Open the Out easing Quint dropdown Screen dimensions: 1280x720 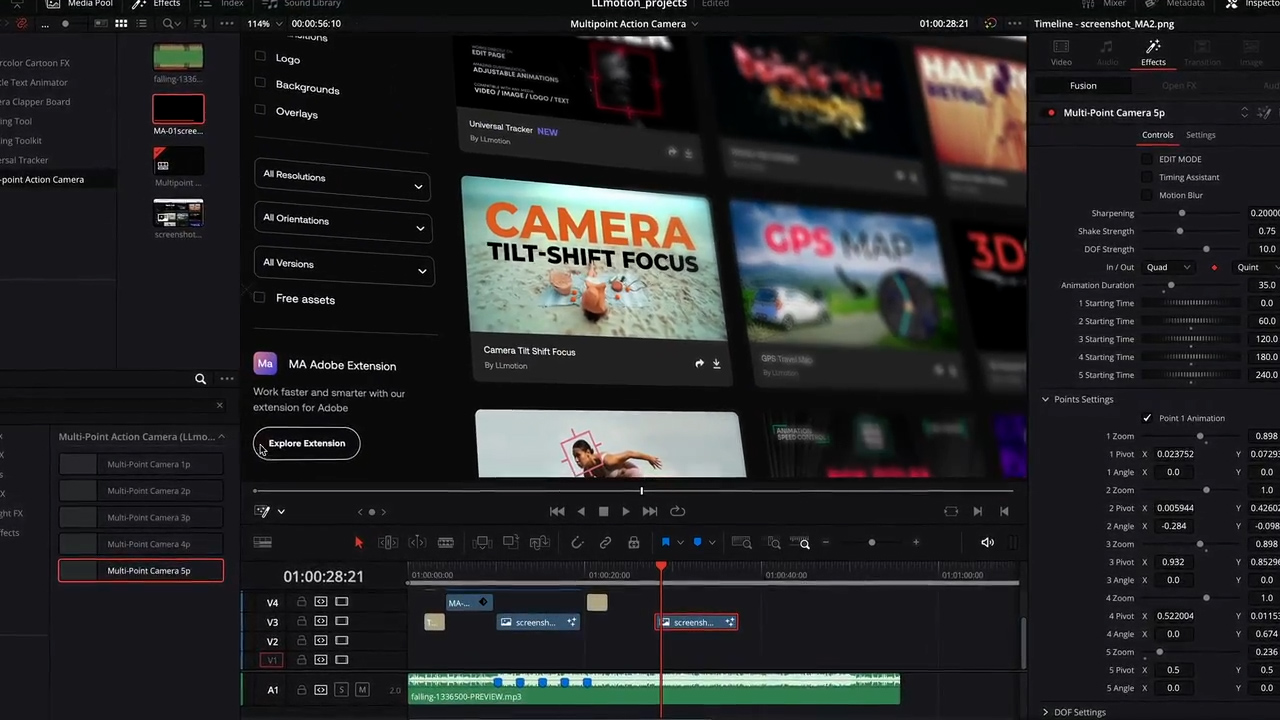click(x=1256, y=267)
